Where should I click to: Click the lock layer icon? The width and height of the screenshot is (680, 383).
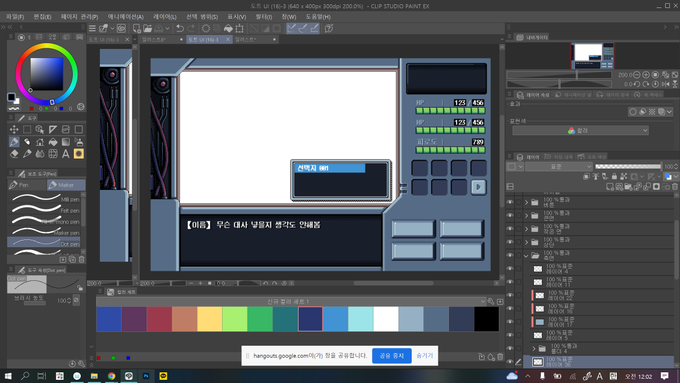(614, 176)
